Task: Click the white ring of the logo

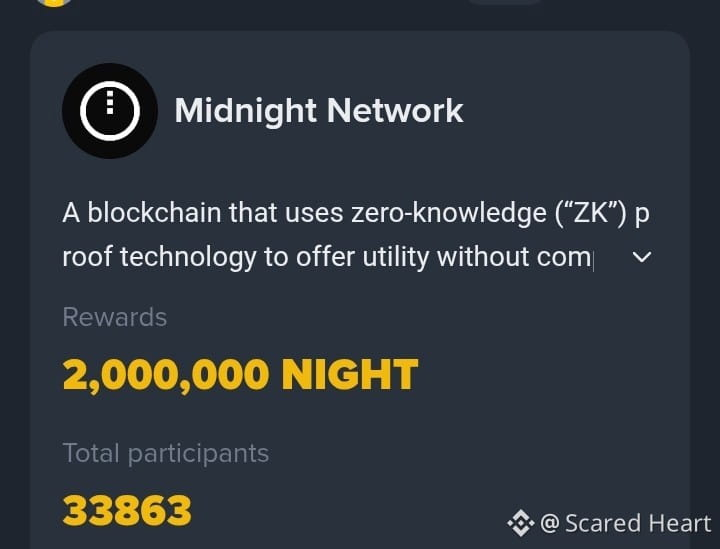Action: 110,111
